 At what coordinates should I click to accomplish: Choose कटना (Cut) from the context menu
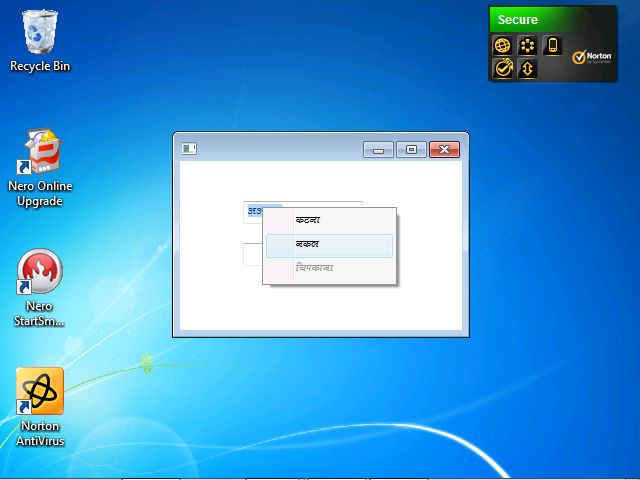point(329,220)
